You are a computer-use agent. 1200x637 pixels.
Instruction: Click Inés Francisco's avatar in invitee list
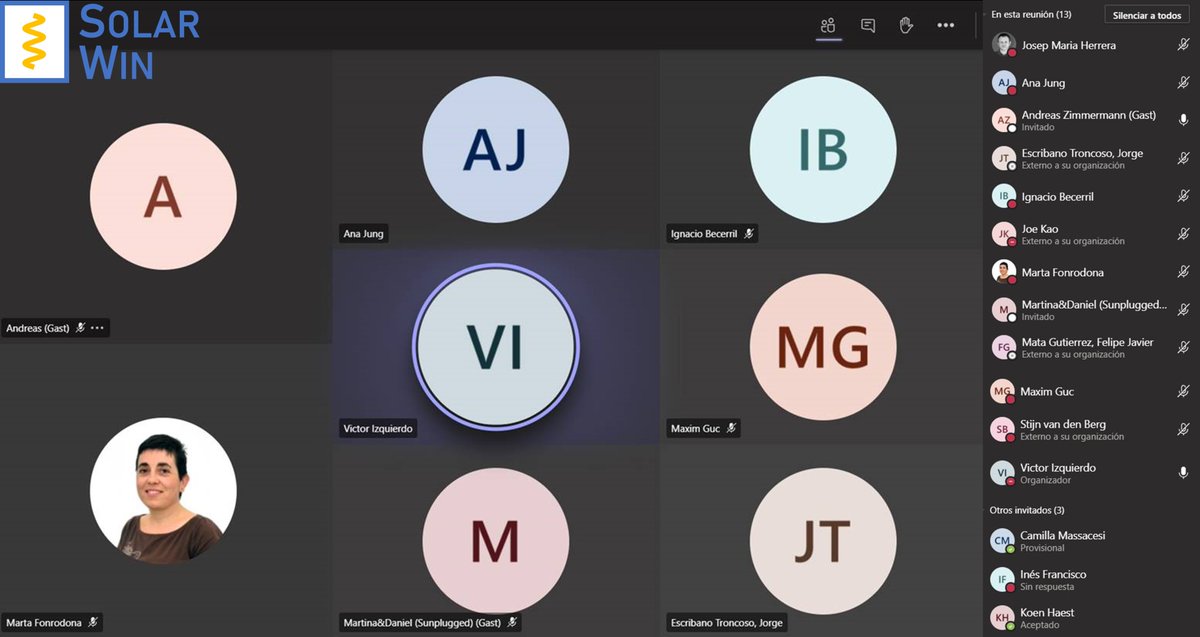[1002, 580]
